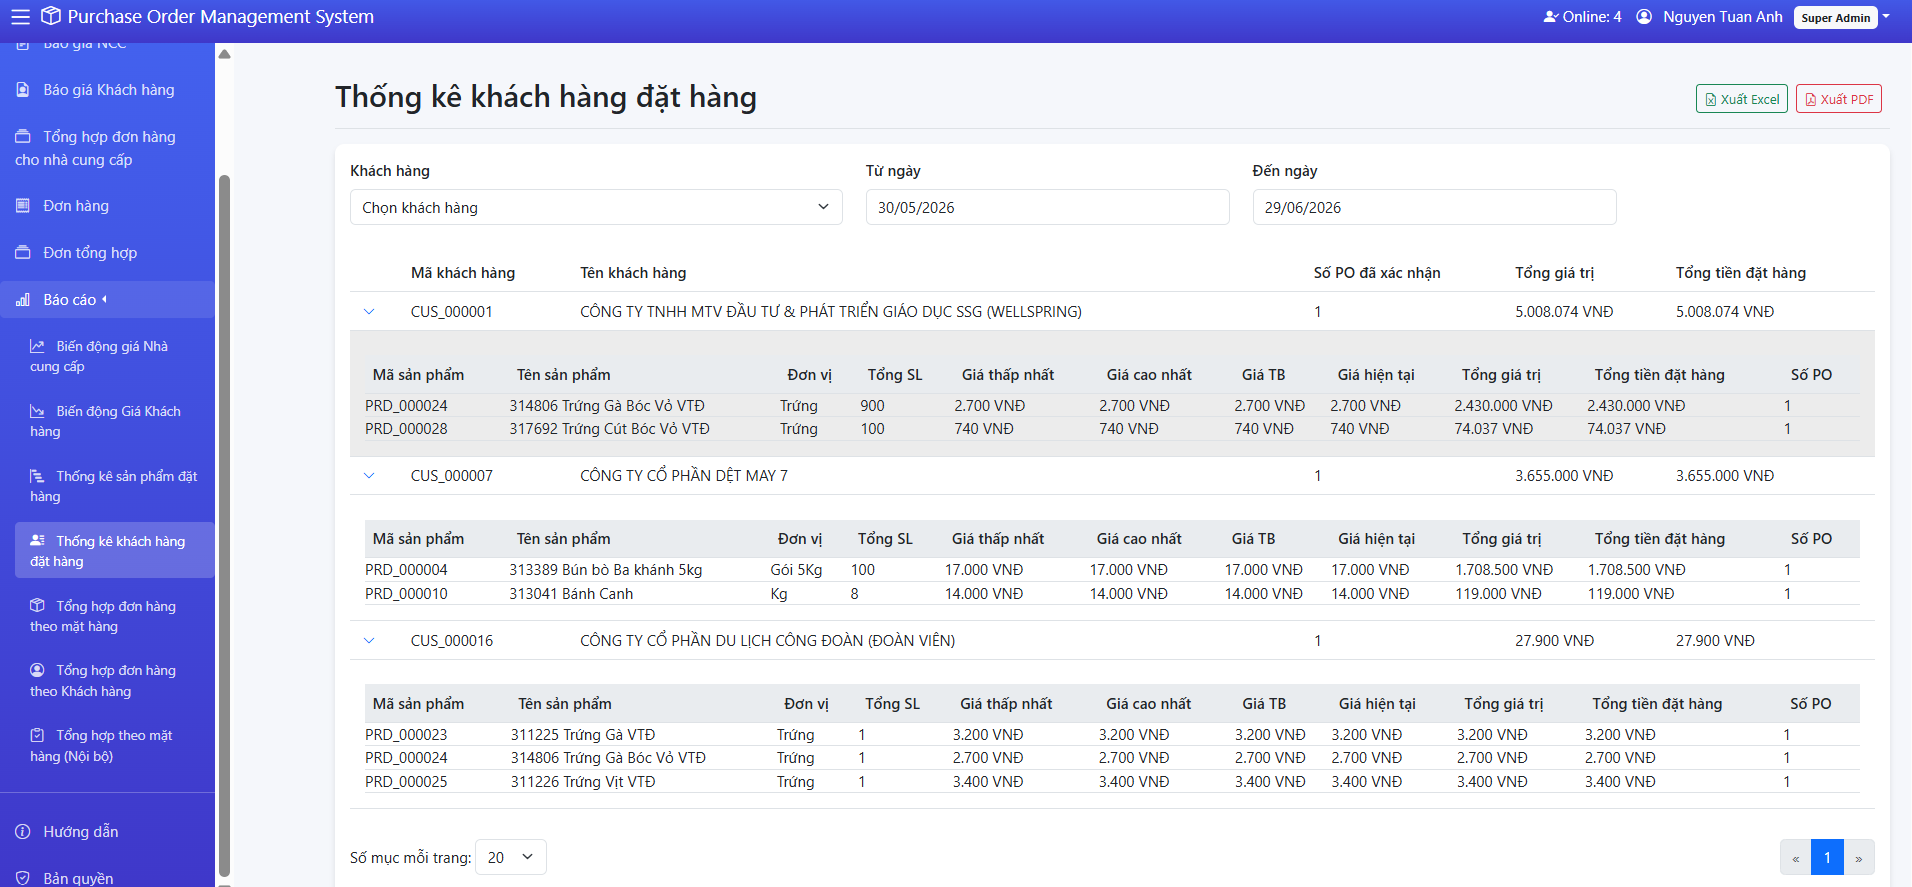Click the Nguyen Tuan Anh username
The width and height of the screenshot is (1912, 887).
coord(1722,17)
